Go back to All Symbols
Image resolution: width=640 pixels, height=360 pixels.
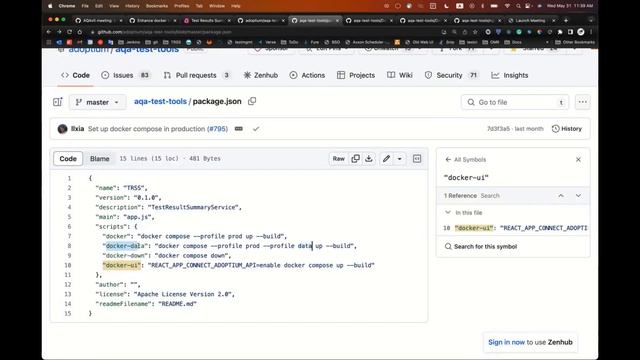tap(465, 160)
